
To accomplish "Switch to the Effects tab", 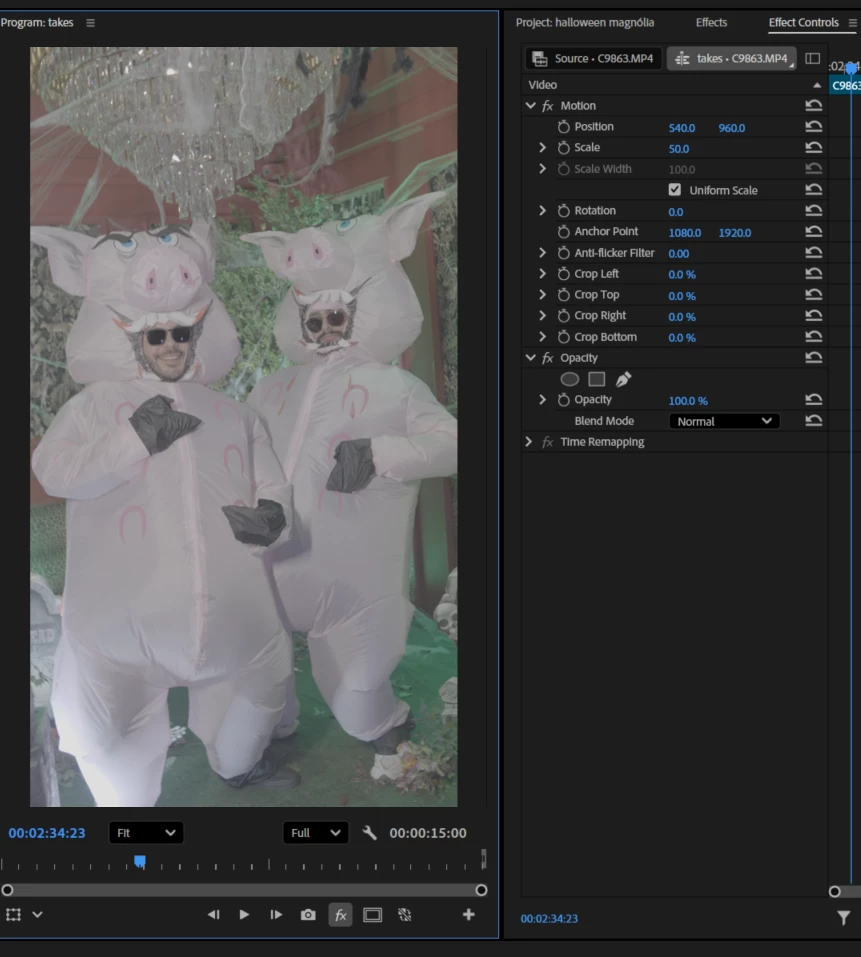I will [711, 23].
